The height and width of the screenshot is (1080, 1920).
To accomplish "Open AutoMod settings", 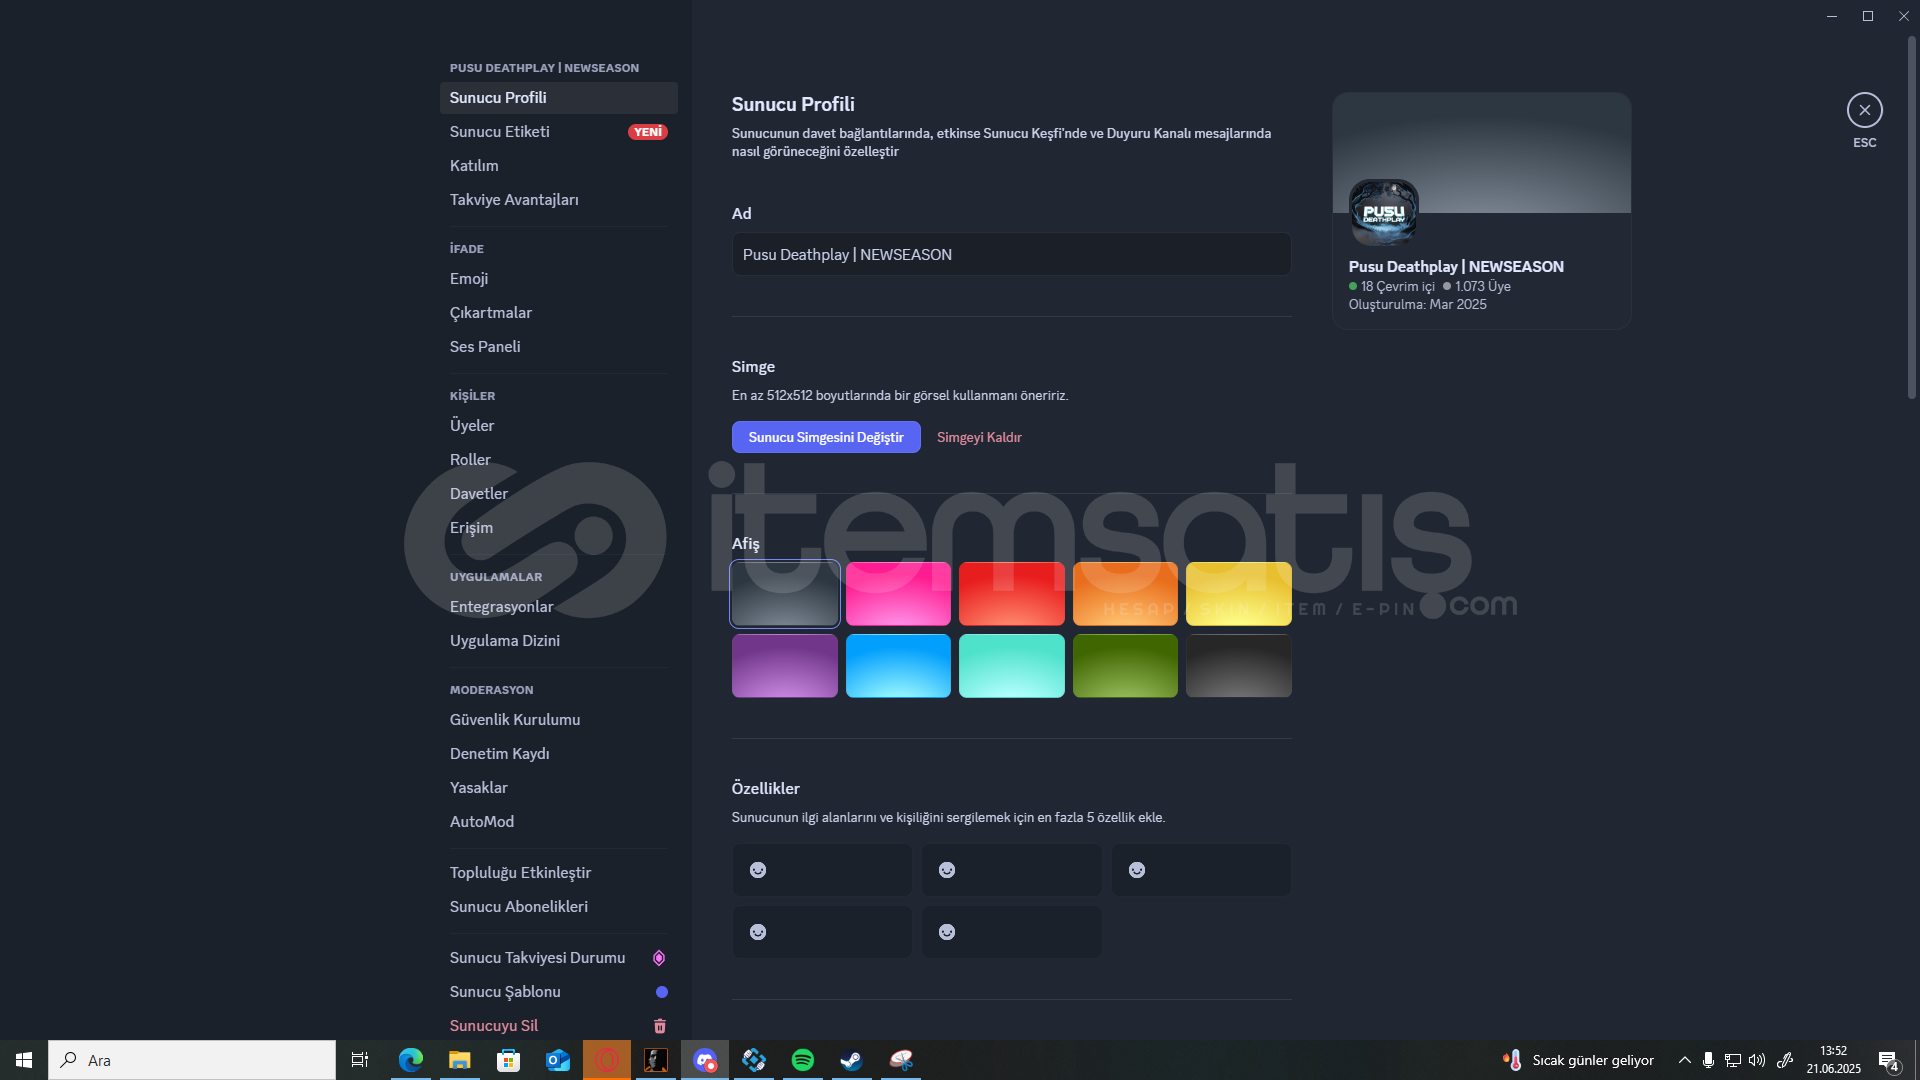I will (558, 822).
